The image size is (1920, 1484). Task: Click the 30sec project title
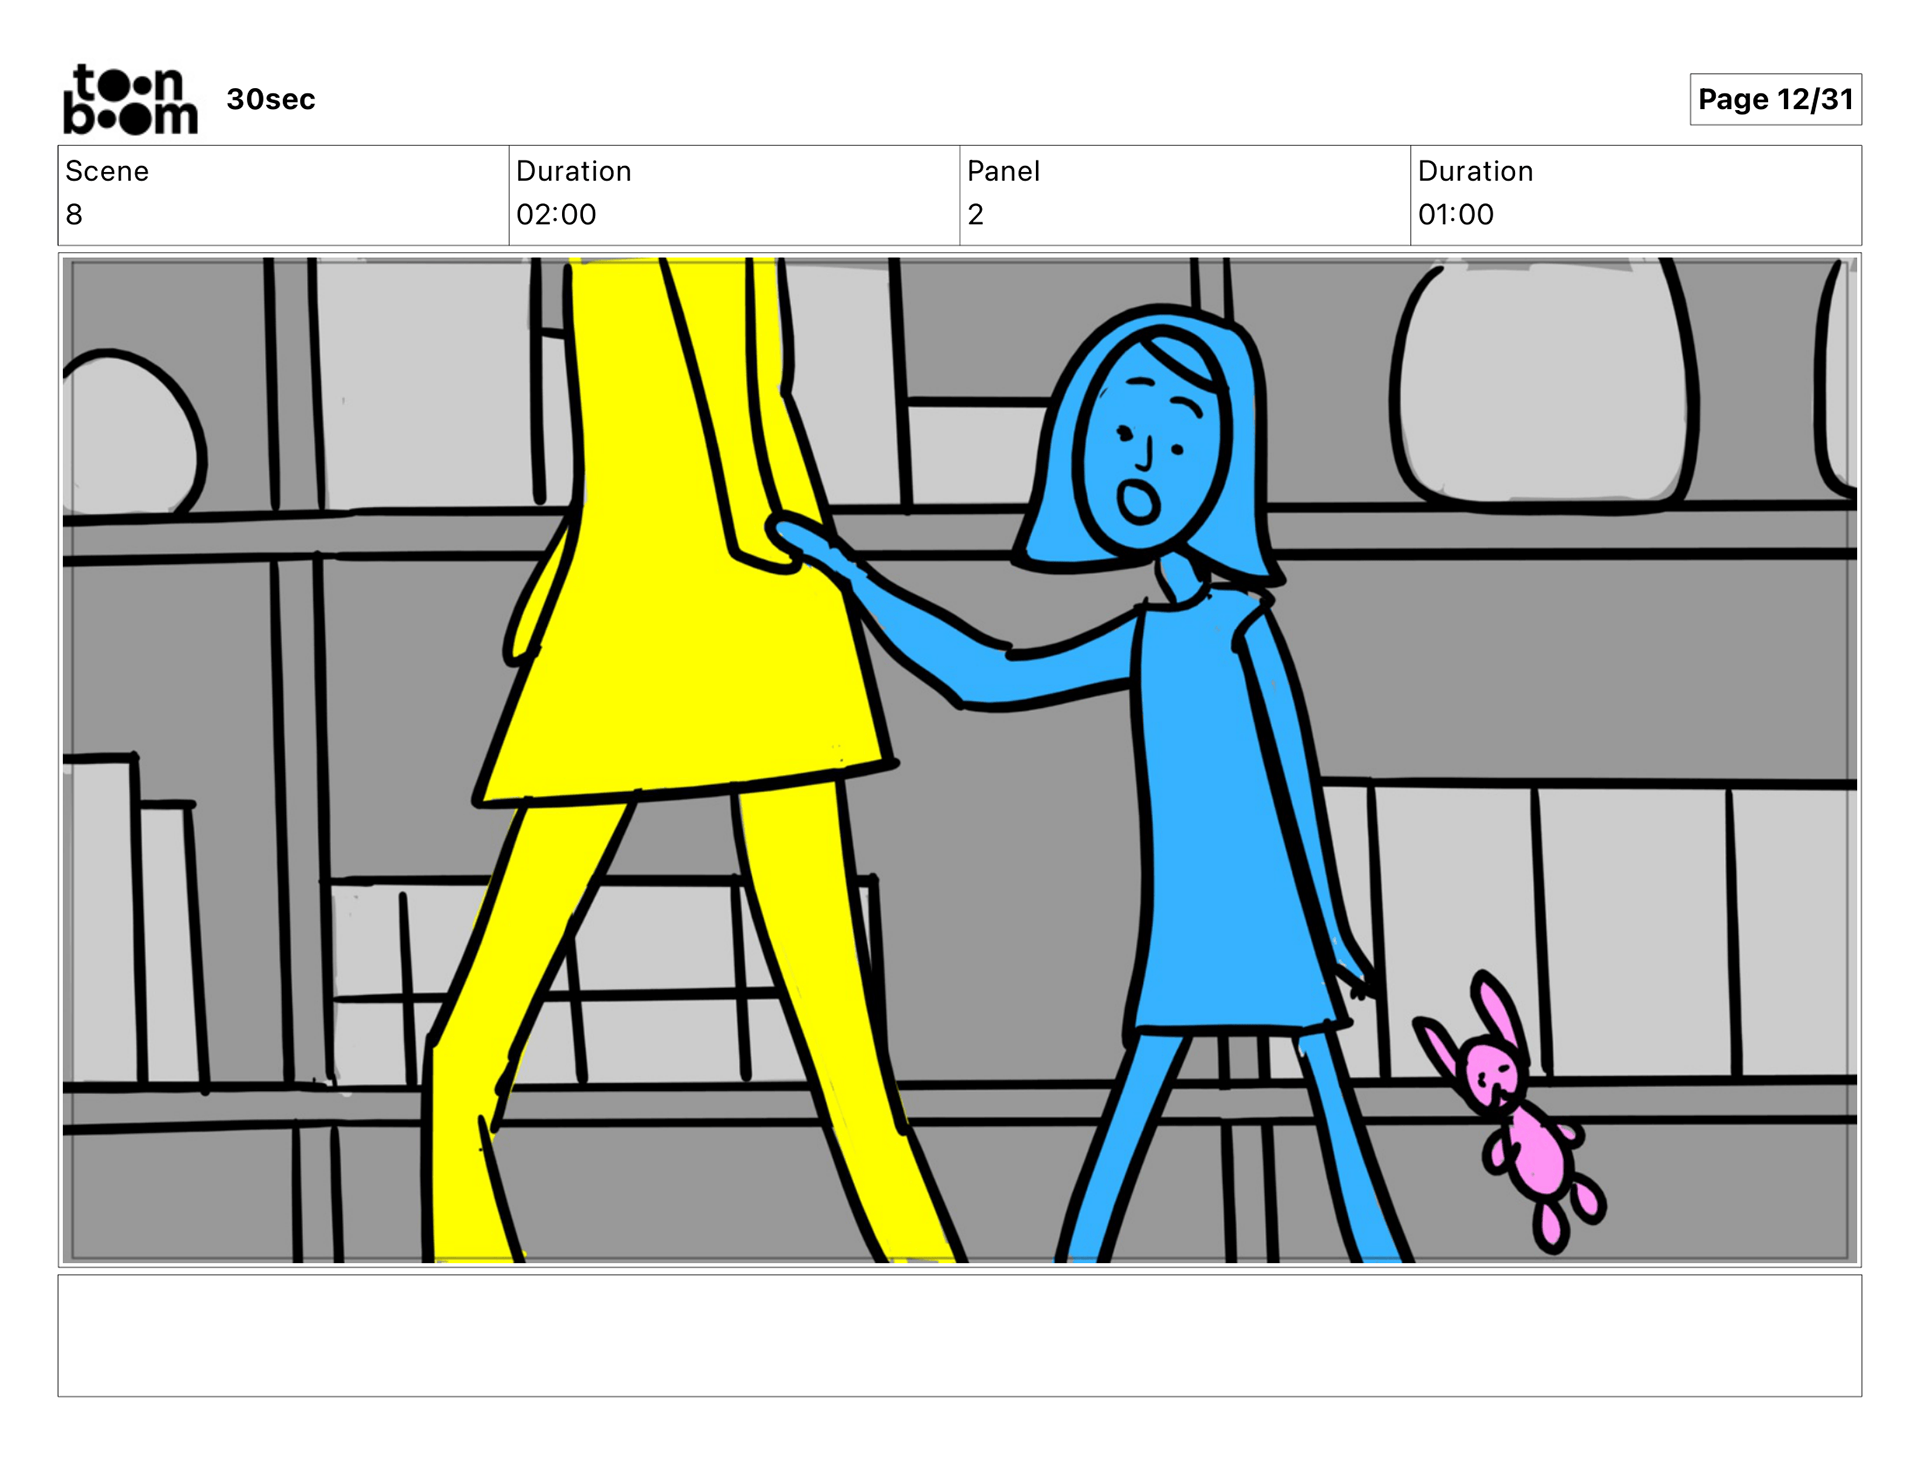click(x=270, y=99)
